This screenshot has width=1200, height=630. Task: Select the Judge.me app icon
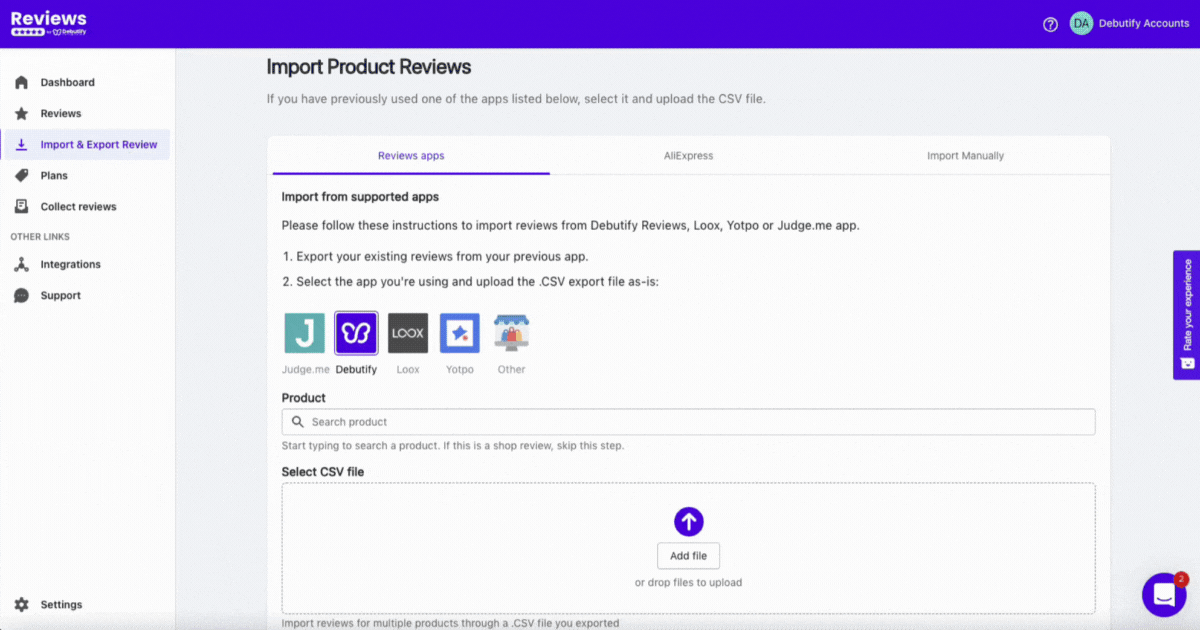click(x=304, y=333)
